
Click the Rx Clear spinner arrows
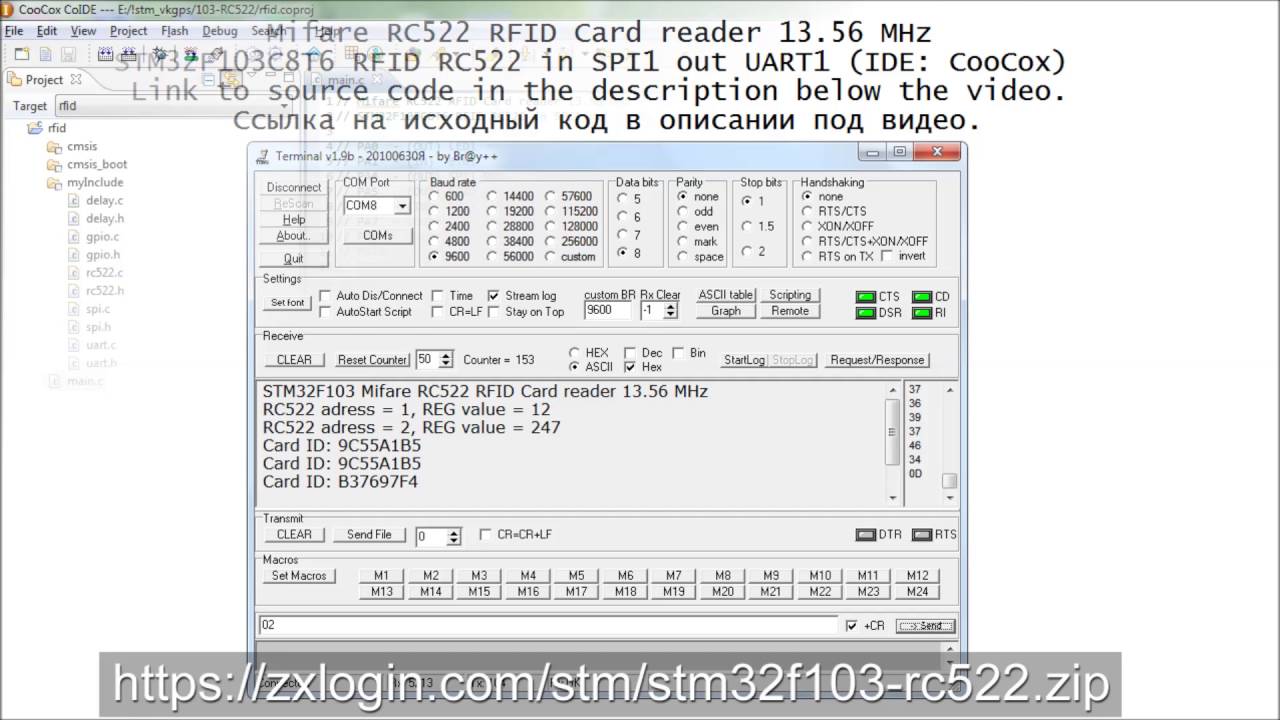click(x=670, y=311)
